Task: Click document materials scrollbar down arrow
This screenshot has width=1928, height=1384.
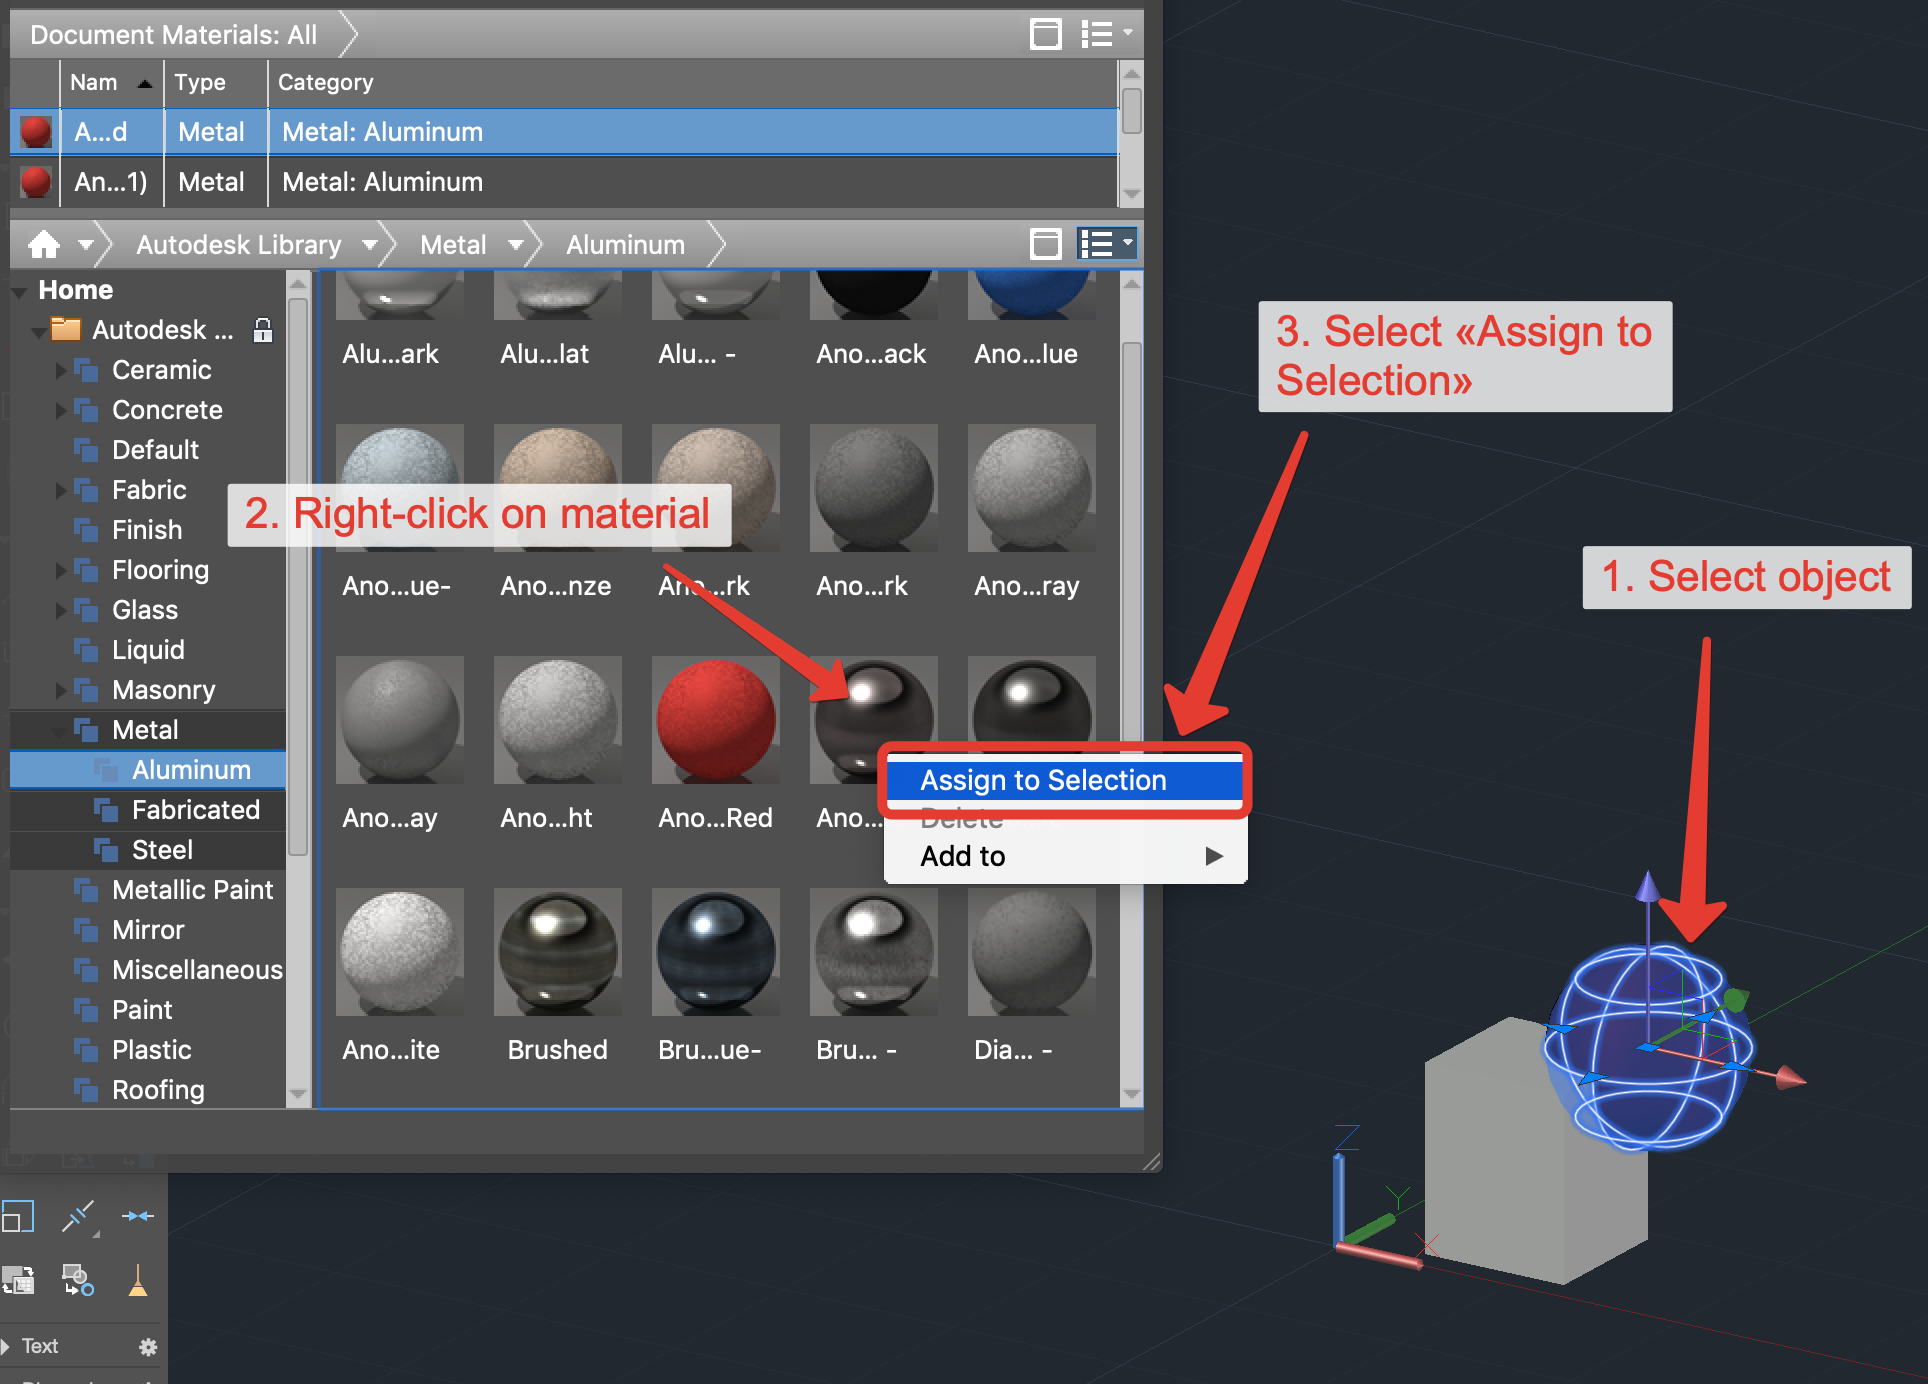Action: pos(1132,194)
